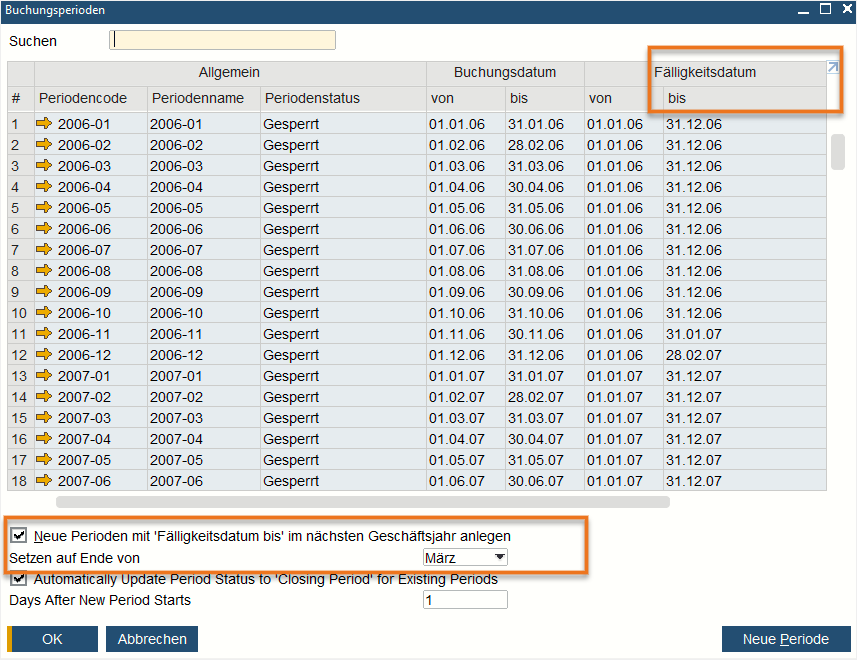The width and height of the screenshot is (857, 660).
Task: Follow the link arrow for period 2006-12
Action: pos(46,355)
